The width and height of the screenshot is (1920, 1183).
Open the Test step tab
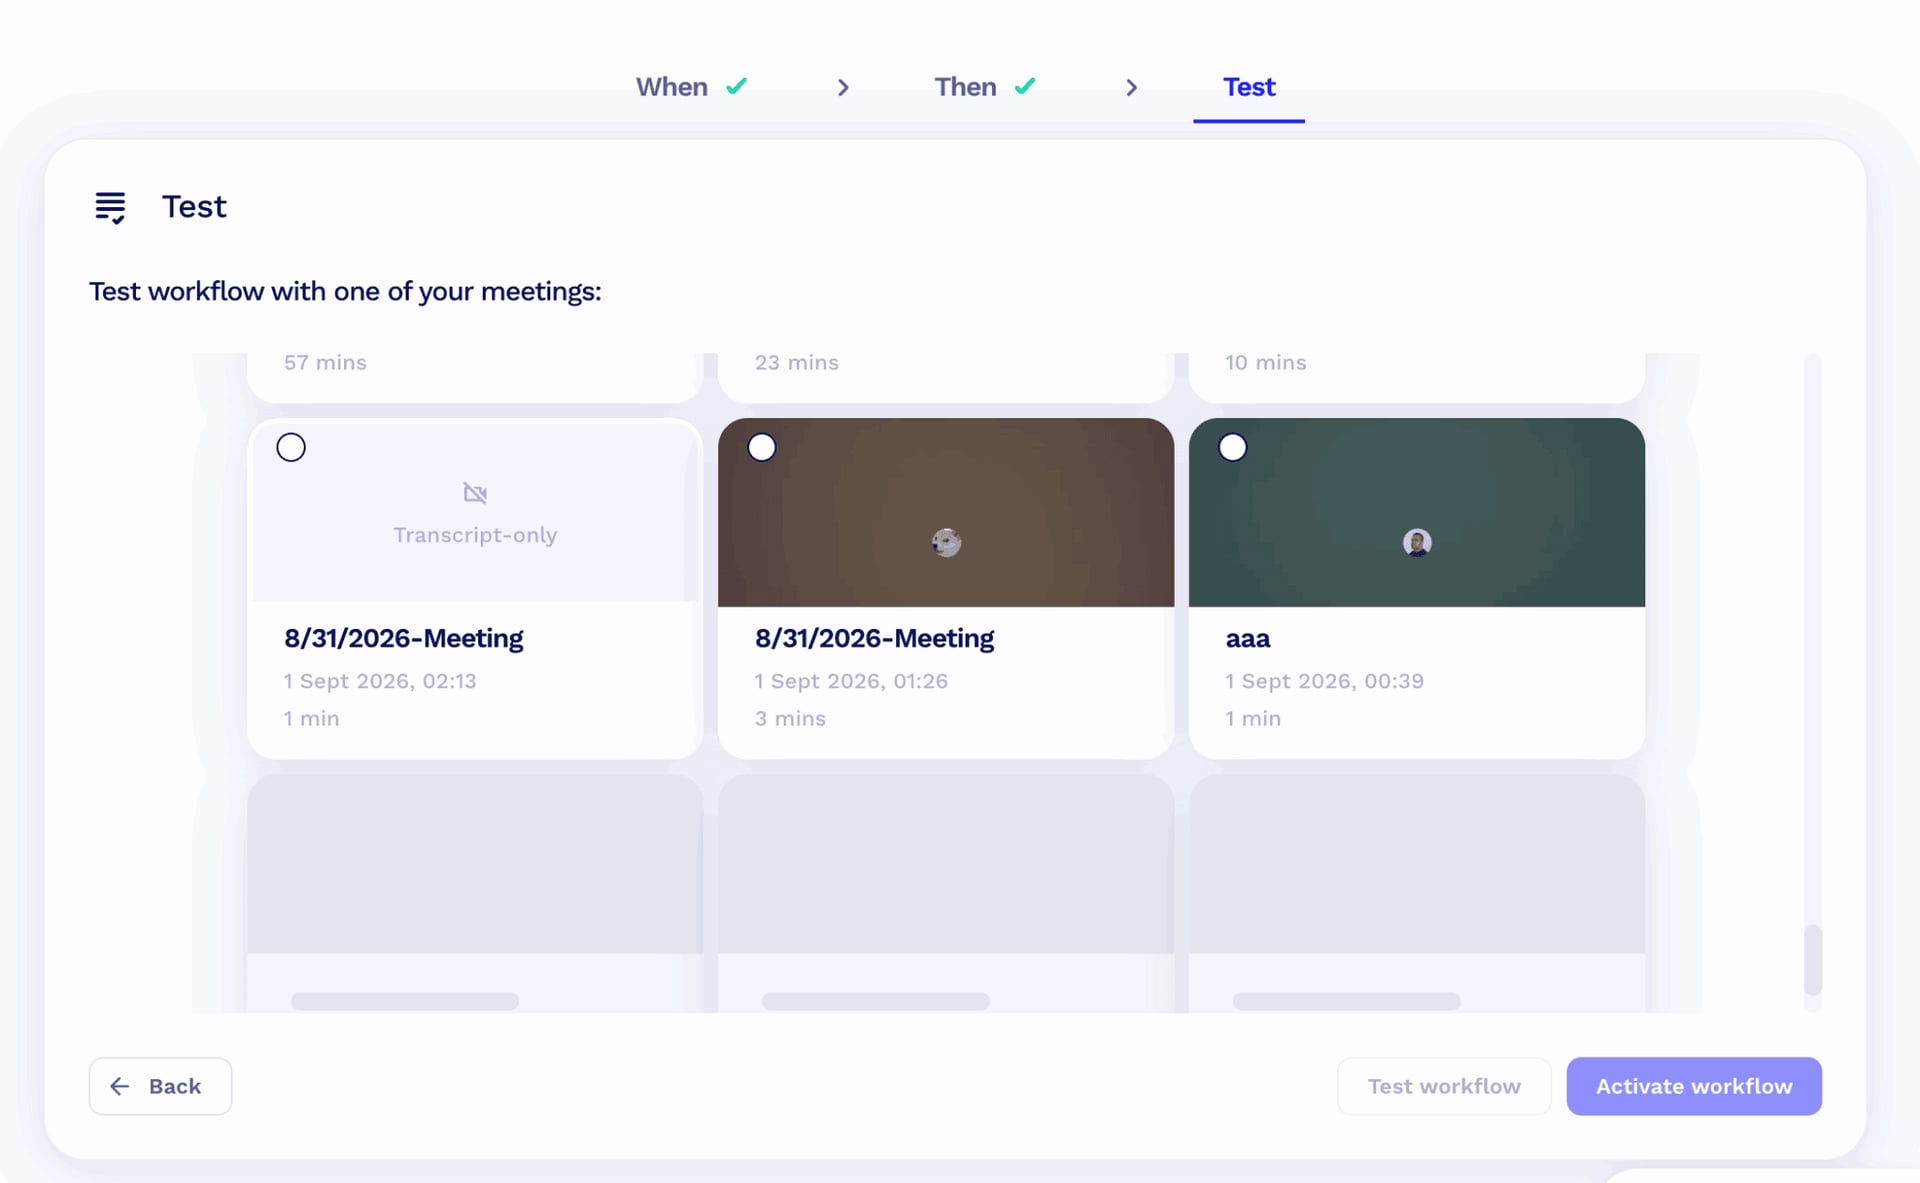(x=1249, y=87)
